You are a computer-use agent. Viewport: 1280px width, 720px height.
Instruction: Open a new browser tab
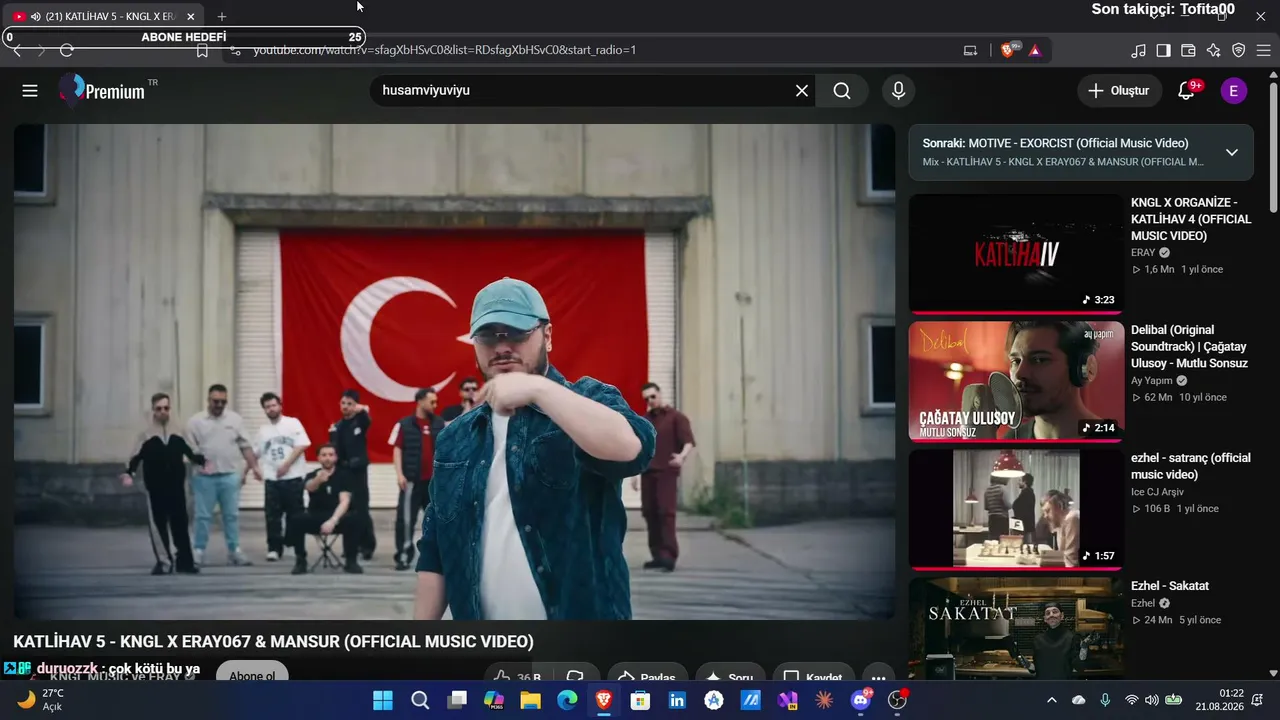(222, 16)
